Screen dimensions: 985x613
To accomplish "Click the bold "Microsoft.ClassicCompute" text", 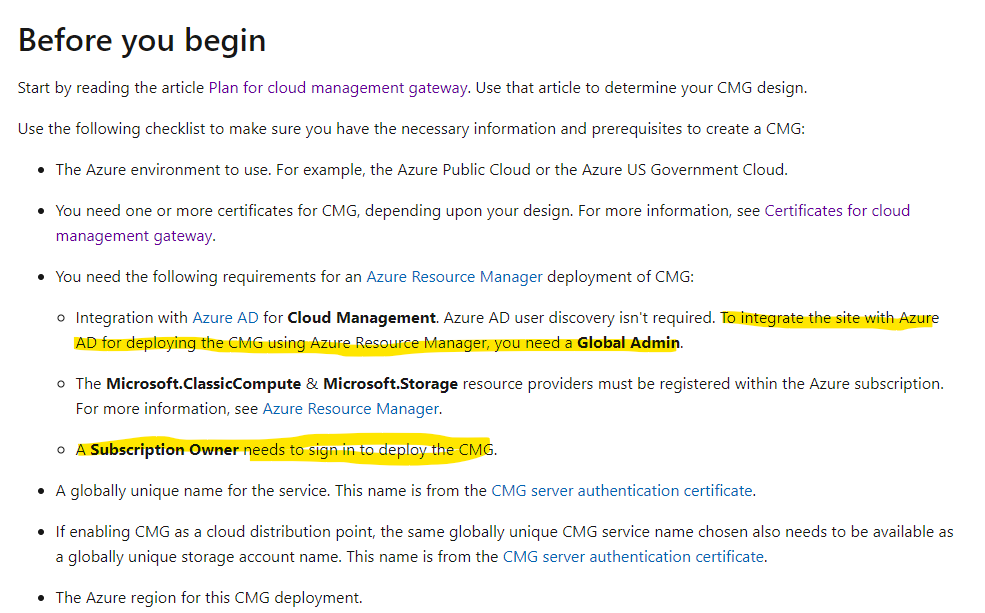I will (x=204, y=384).
